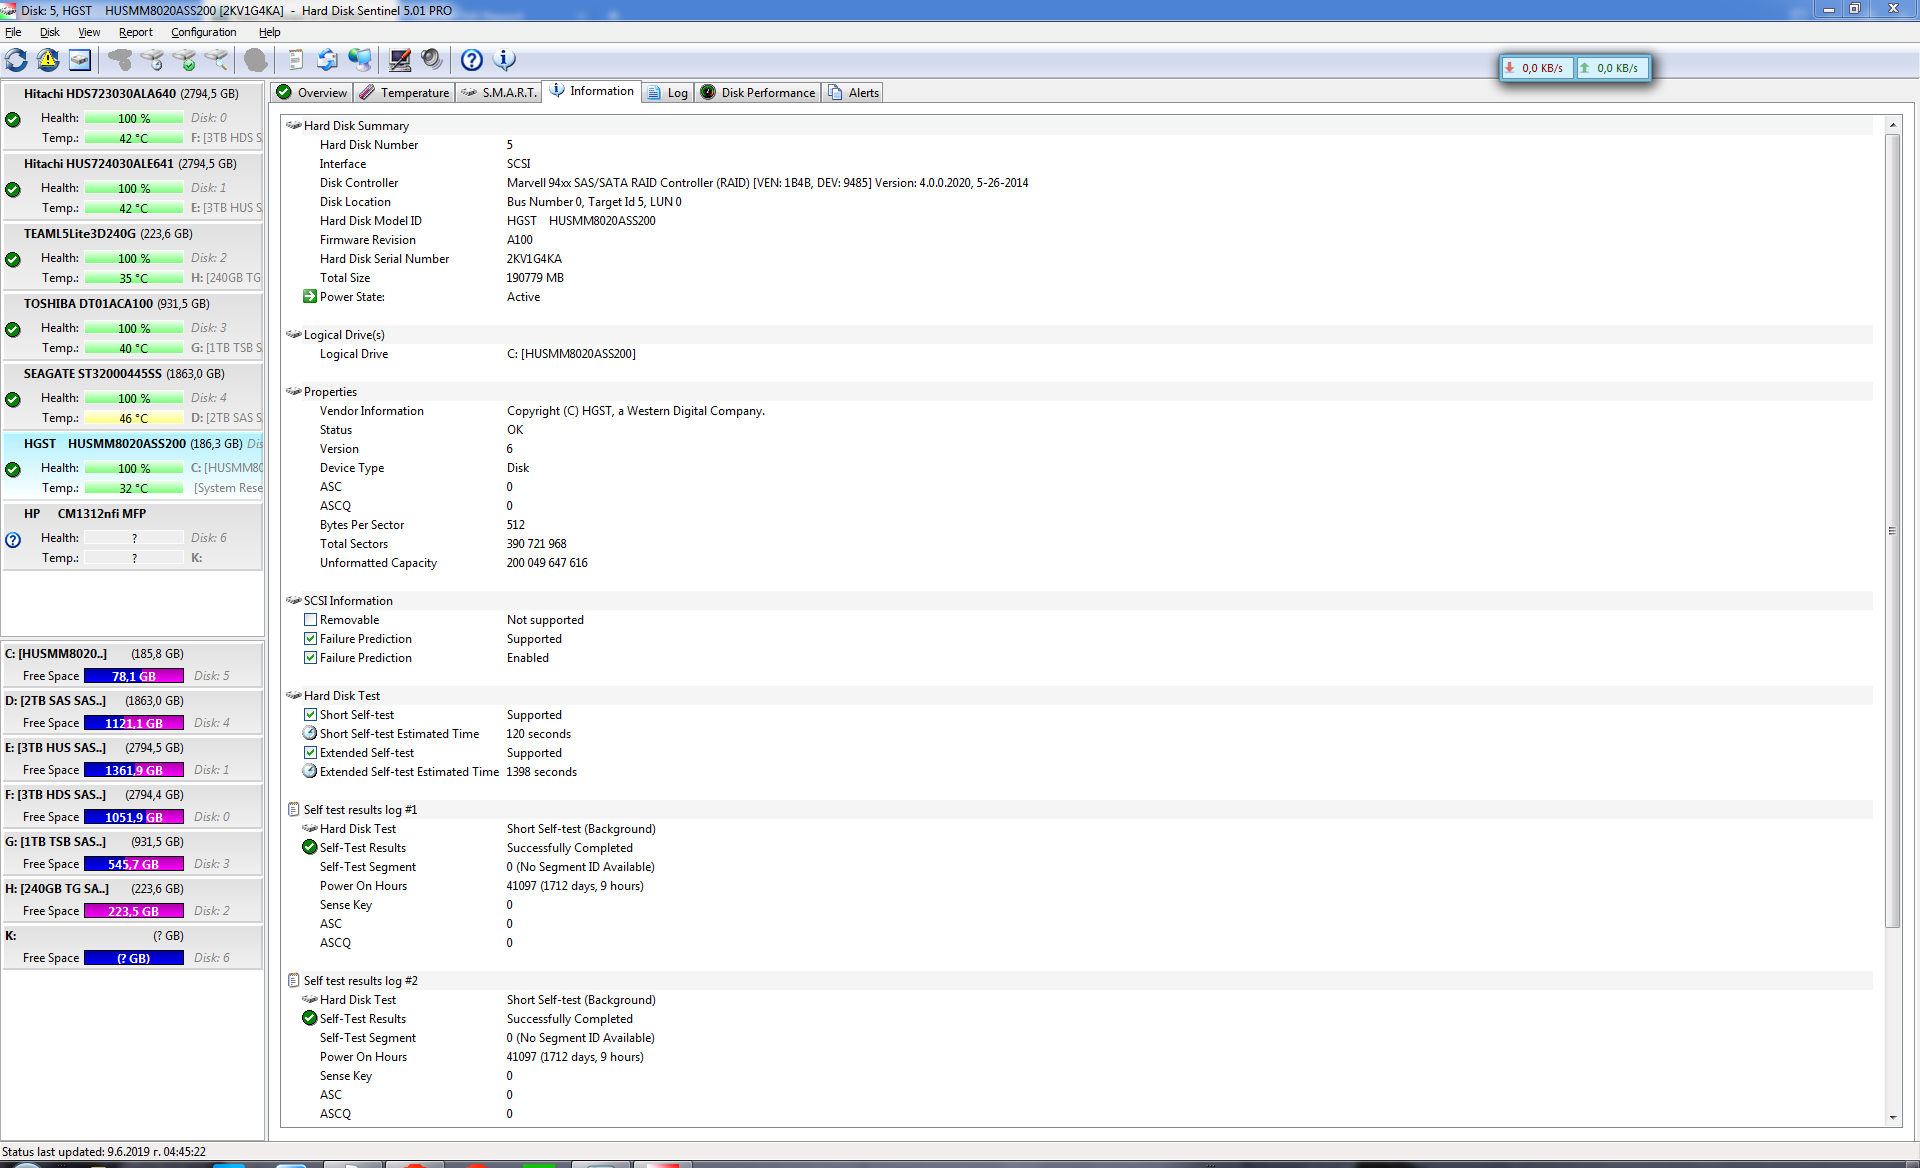The height and width of the screenshot is (1168, 1920).
Task: Open the report document toolbar icon
Action: click(x=295, y=60)
